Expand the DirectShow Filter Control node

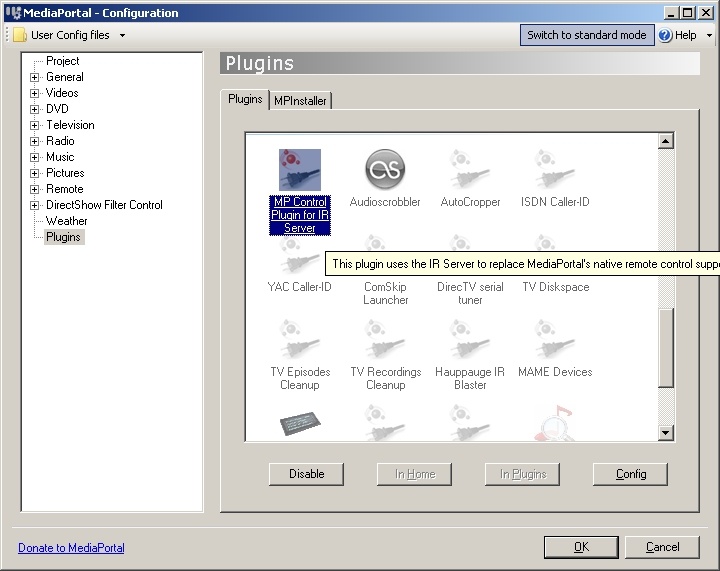(34, 206)
